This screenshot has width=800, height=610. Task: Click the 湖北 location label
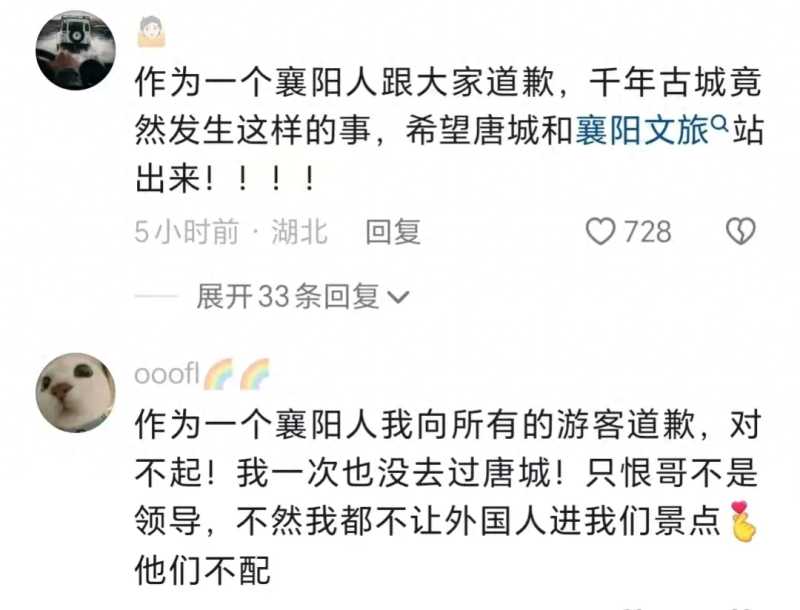pyautogui.click(x=299, y=232)
